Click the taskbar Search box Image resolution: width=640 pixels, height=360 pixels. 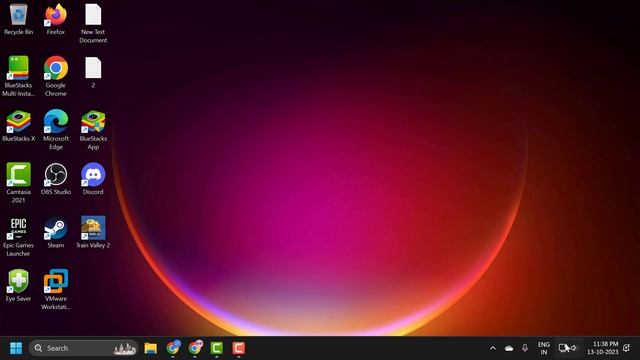pos(84,348)
